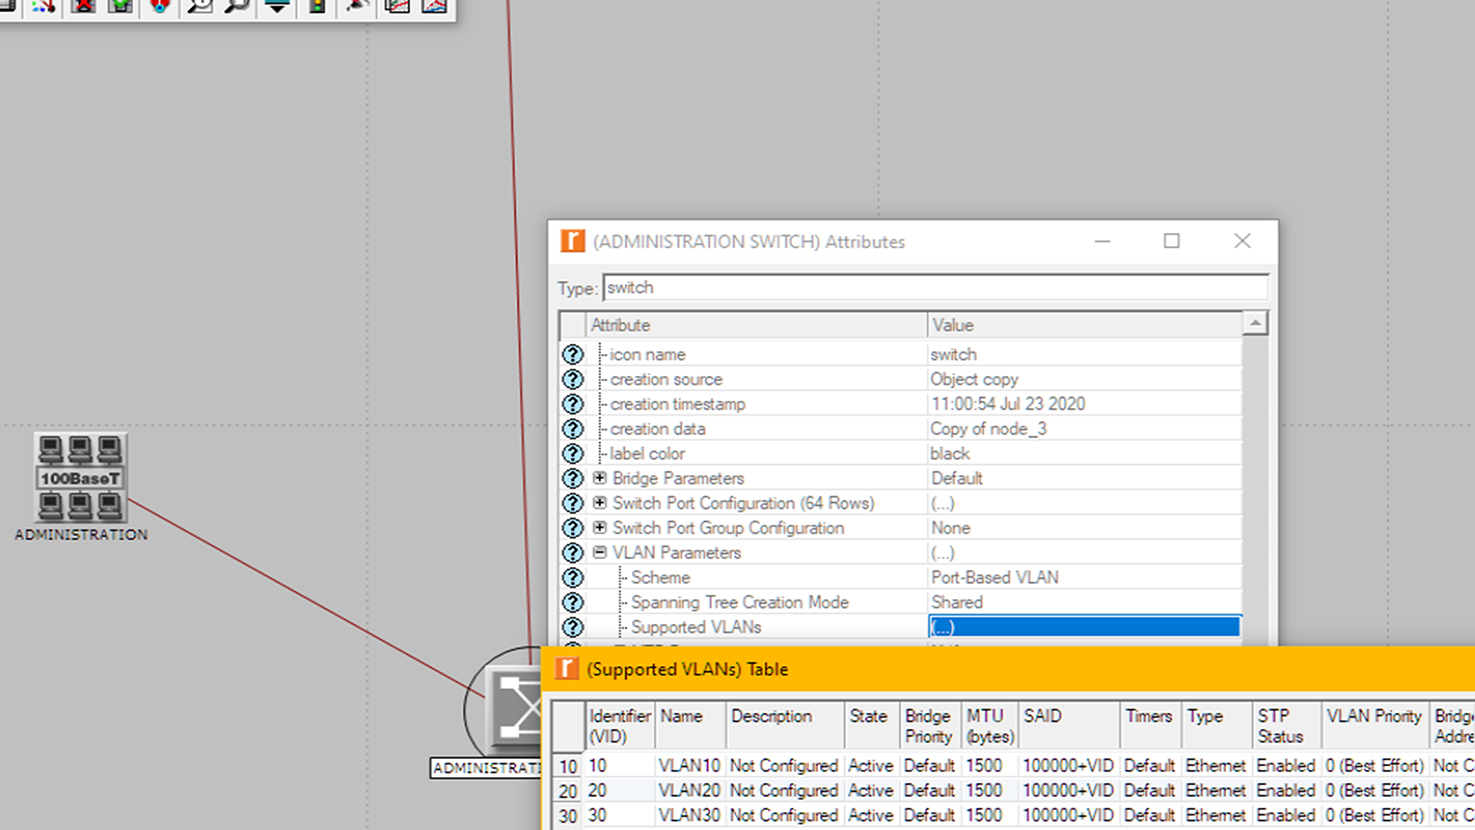Viewport: 1475px width, 830px height.
Task: Select the VLAN30 name cell
Action: [690, 816]
